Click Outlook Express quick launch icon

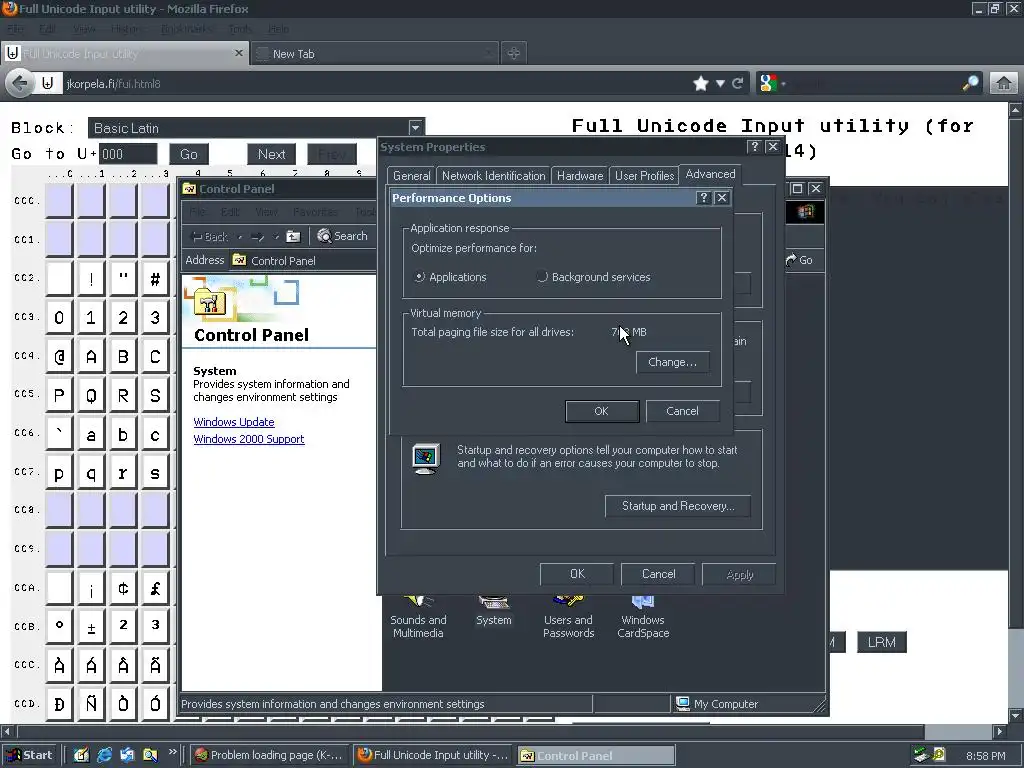[x=127, y=755]
